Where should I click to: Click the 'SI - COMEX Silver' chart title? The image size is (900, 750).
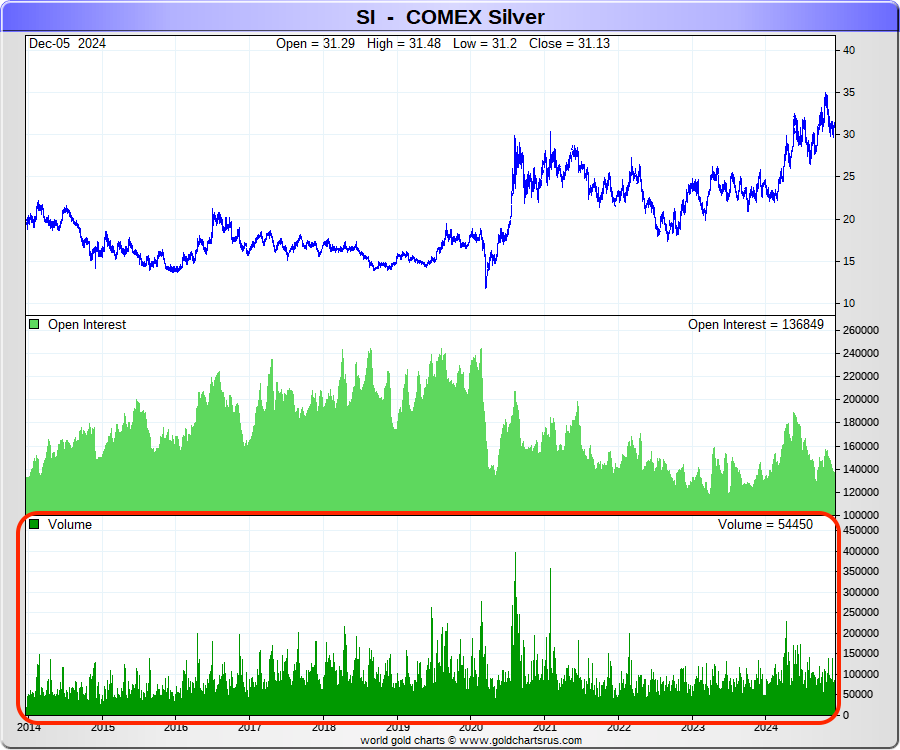click(x=450, y=17)
